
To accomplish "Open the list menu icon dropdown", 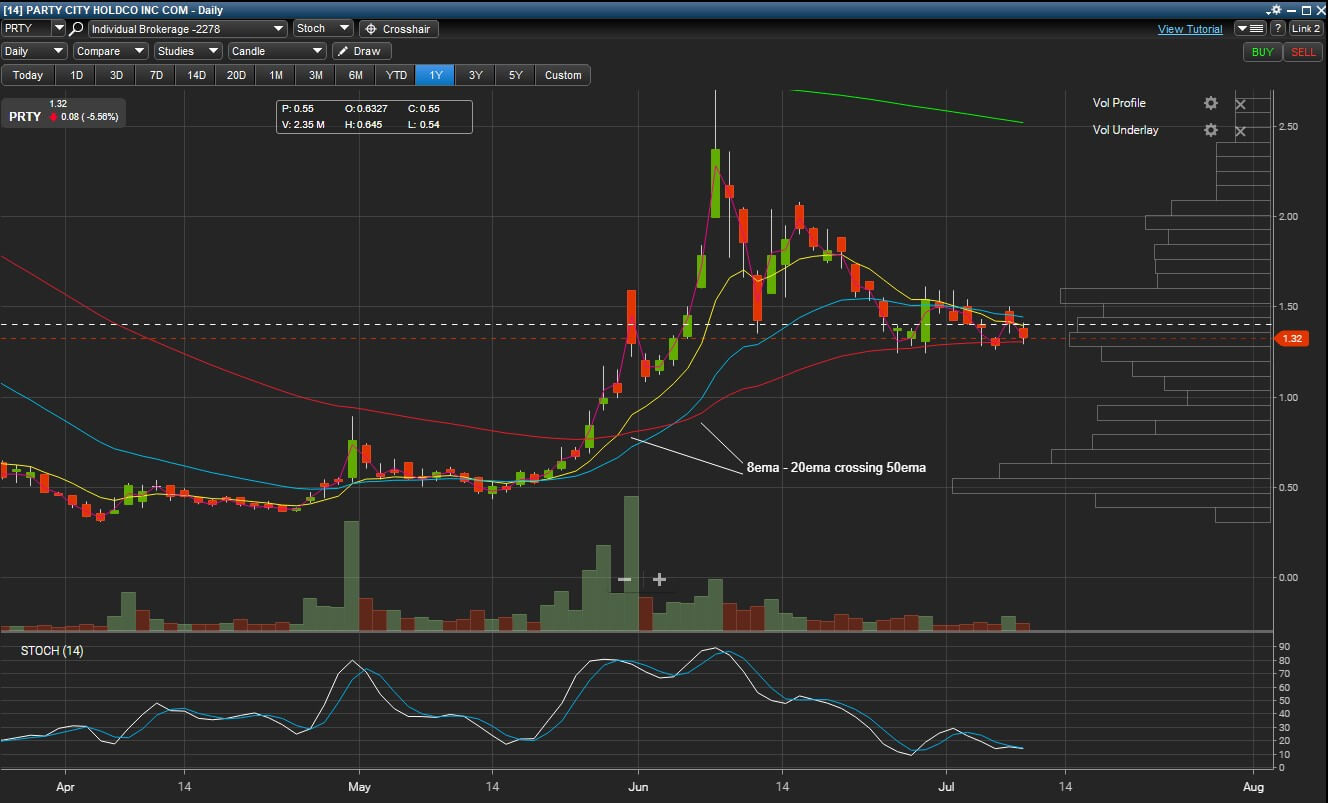I will coord(1251,29).
